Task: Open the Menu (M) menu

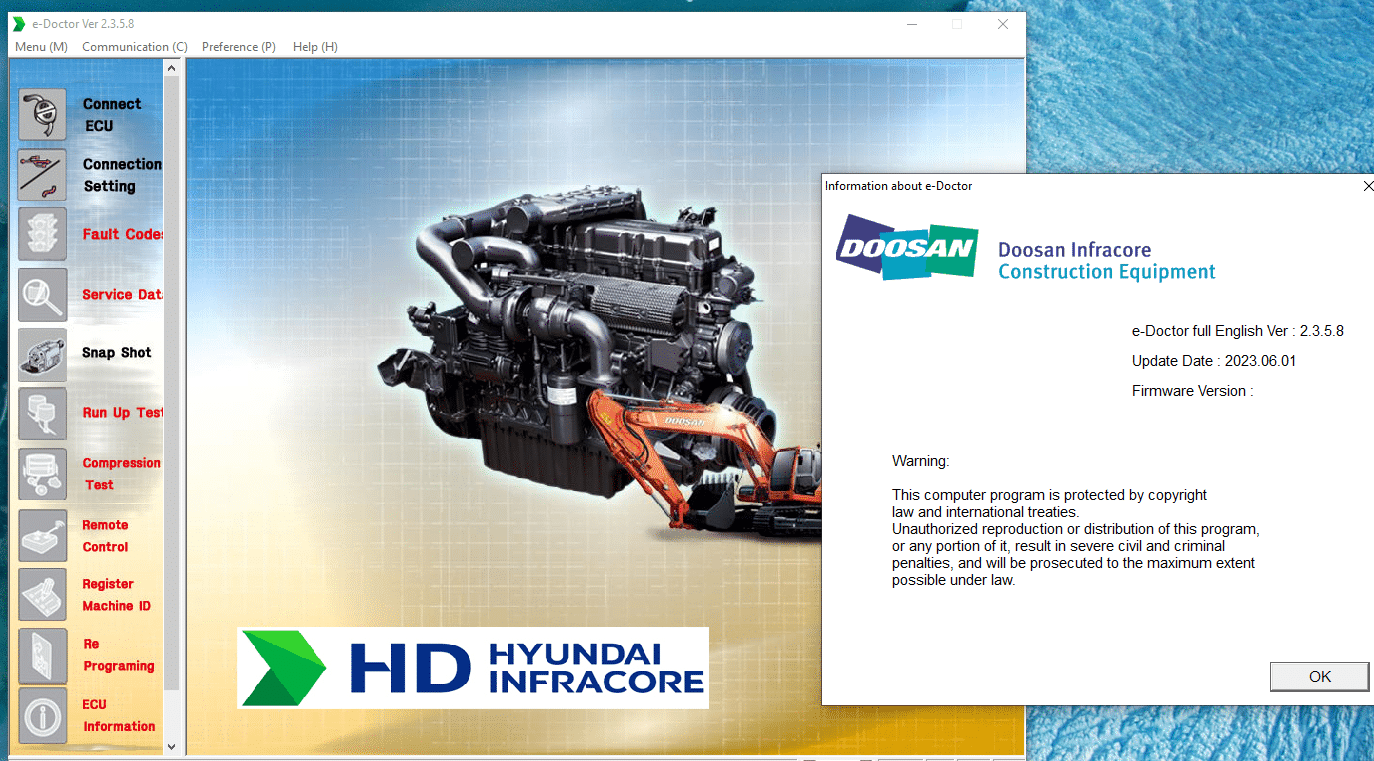Action: [x=41, y=47]
